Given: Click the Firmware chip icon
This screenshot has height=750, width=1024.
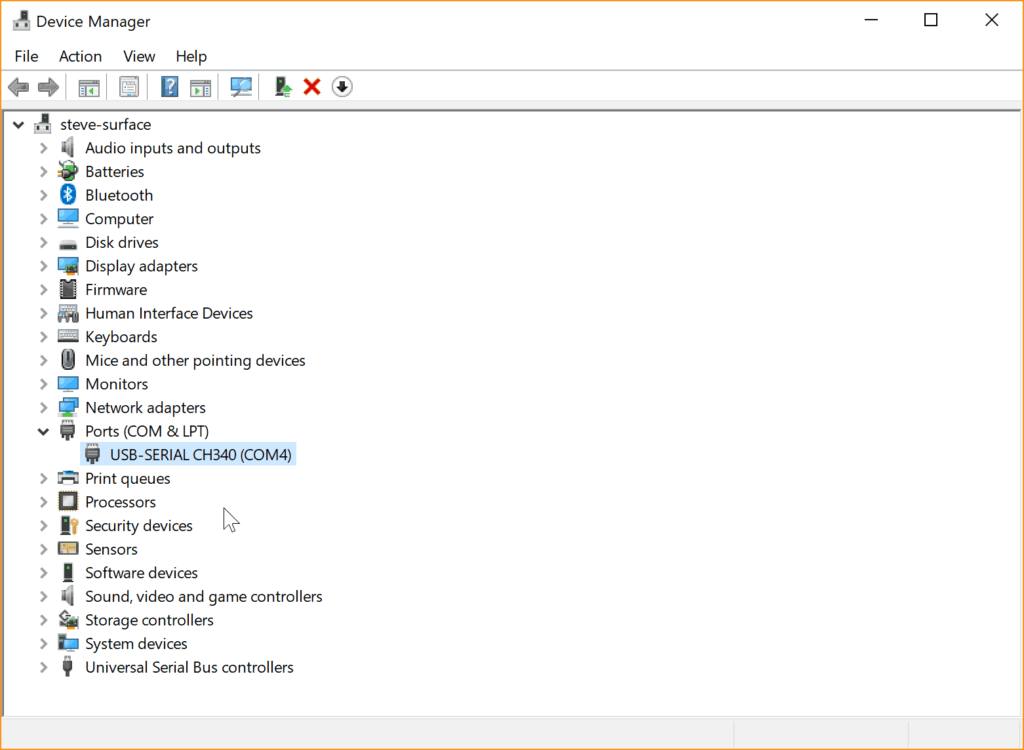Looking at the screenshot, I should (x=68, y=289).
